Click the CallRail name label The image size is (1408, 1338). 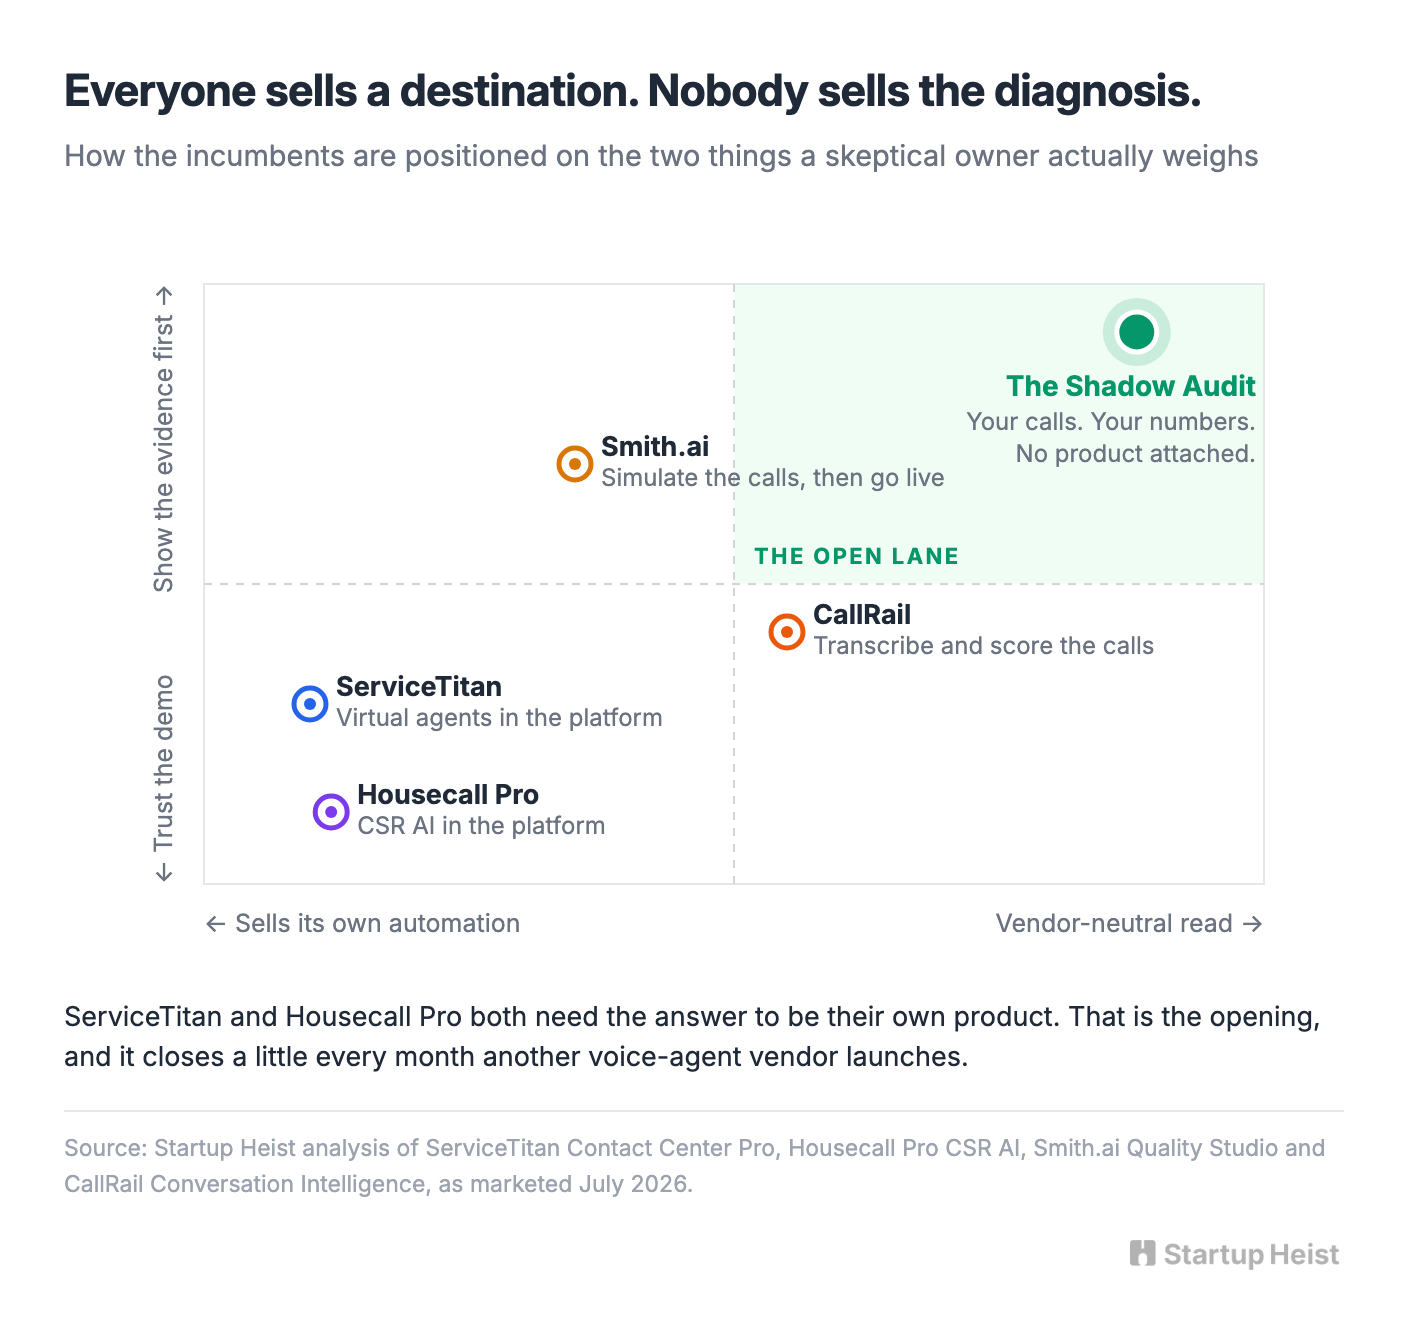862,614
